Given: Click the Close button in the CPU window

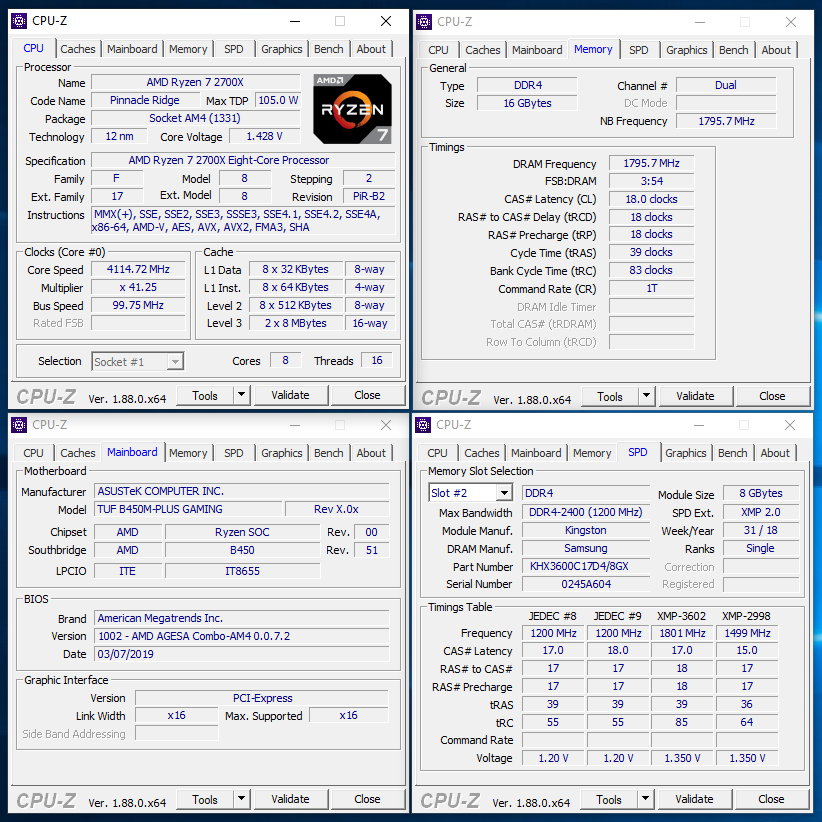Looking at the screenshot, I should click(x=367, y=395).
